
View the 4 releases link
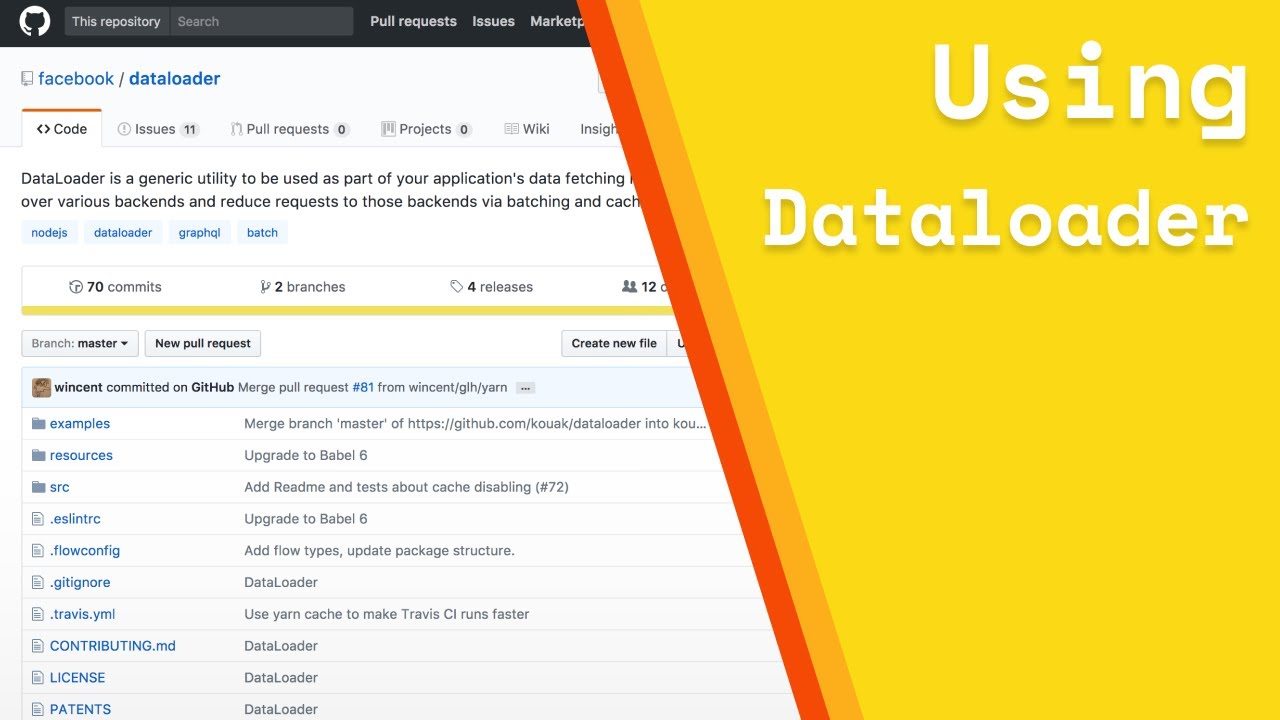(492, 287)
